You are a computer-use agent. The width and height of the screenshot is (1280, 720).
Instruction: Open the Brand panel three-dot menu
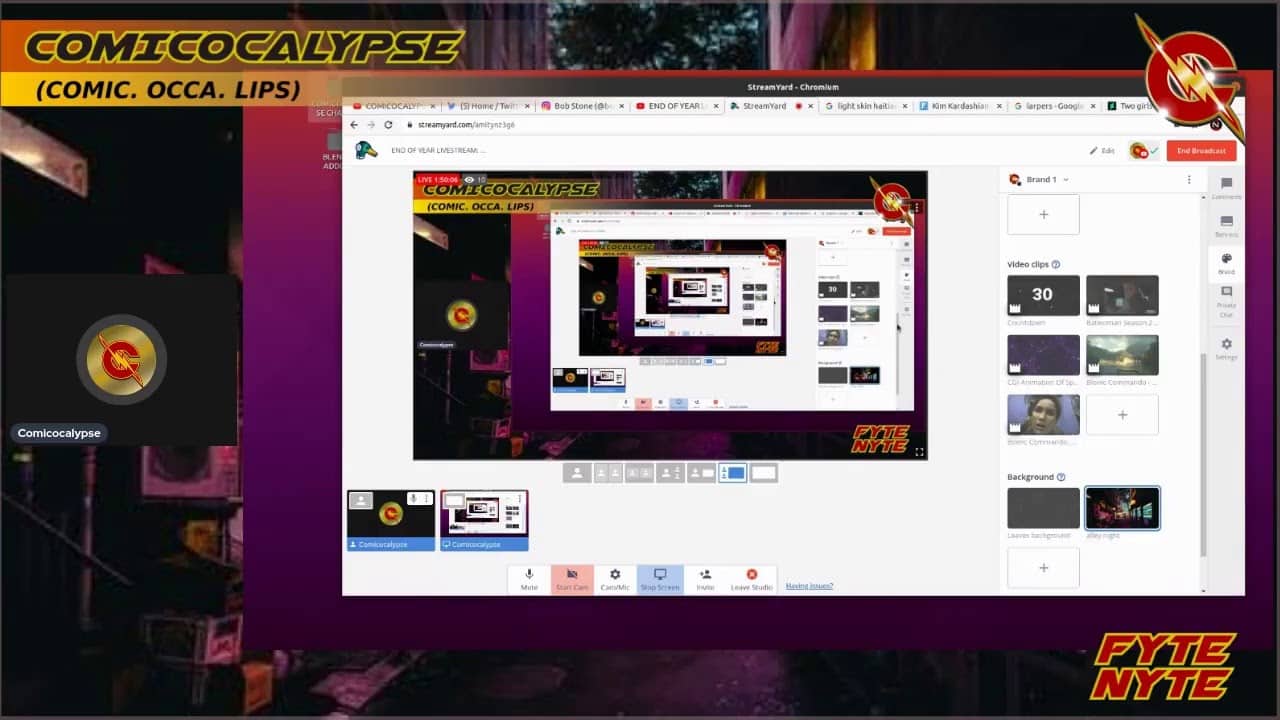pos(1189,180)
